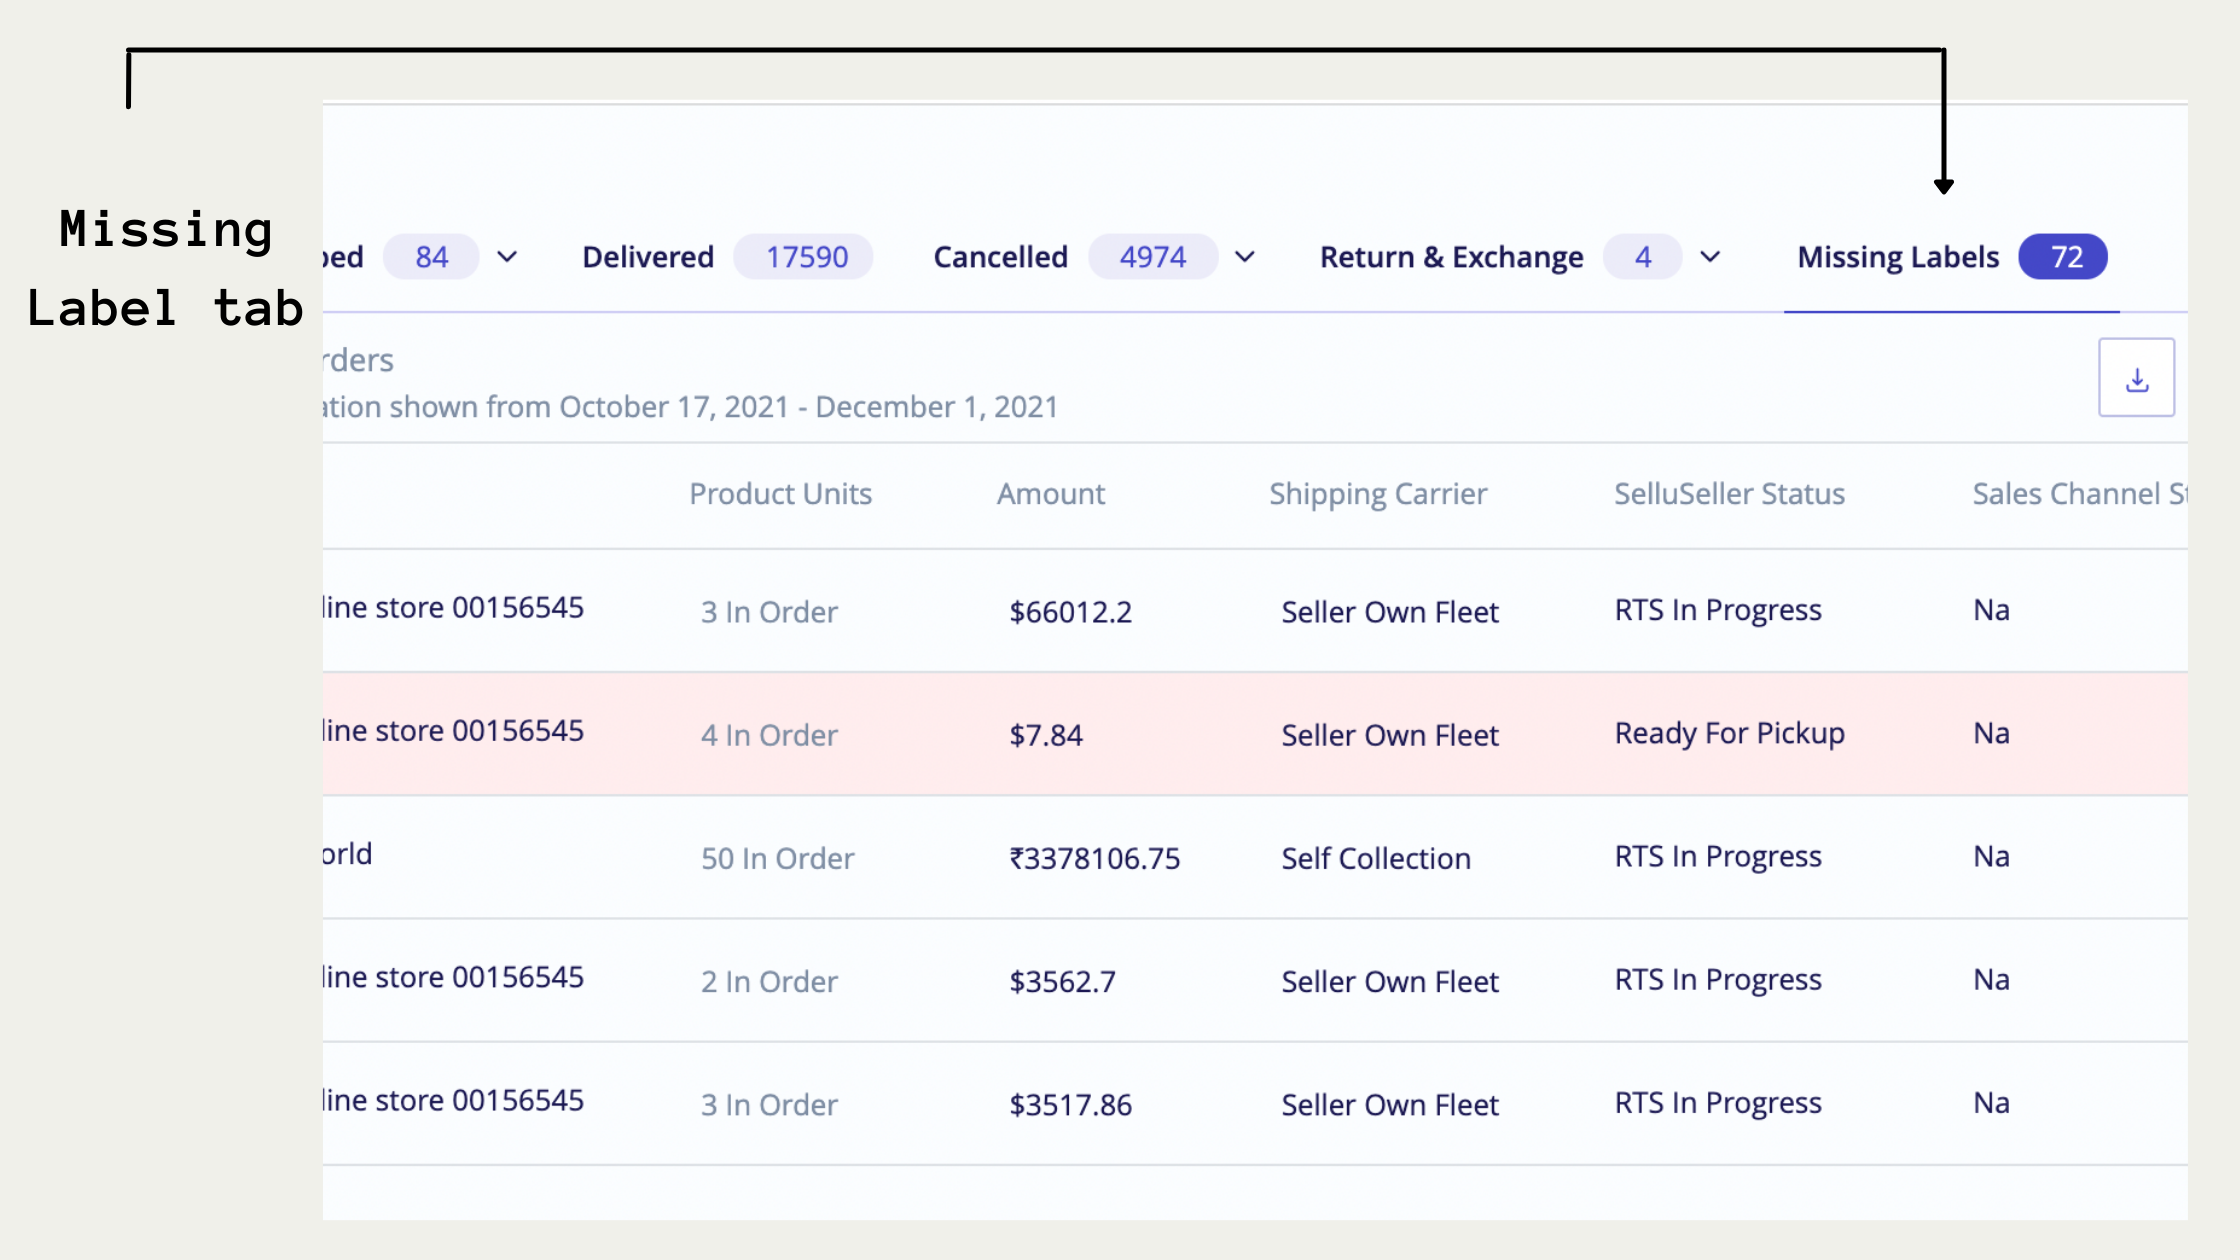Download orders with the export icon
Image resolution: width=2240 pixels, height=1260 pixels.
(2136, 378)
